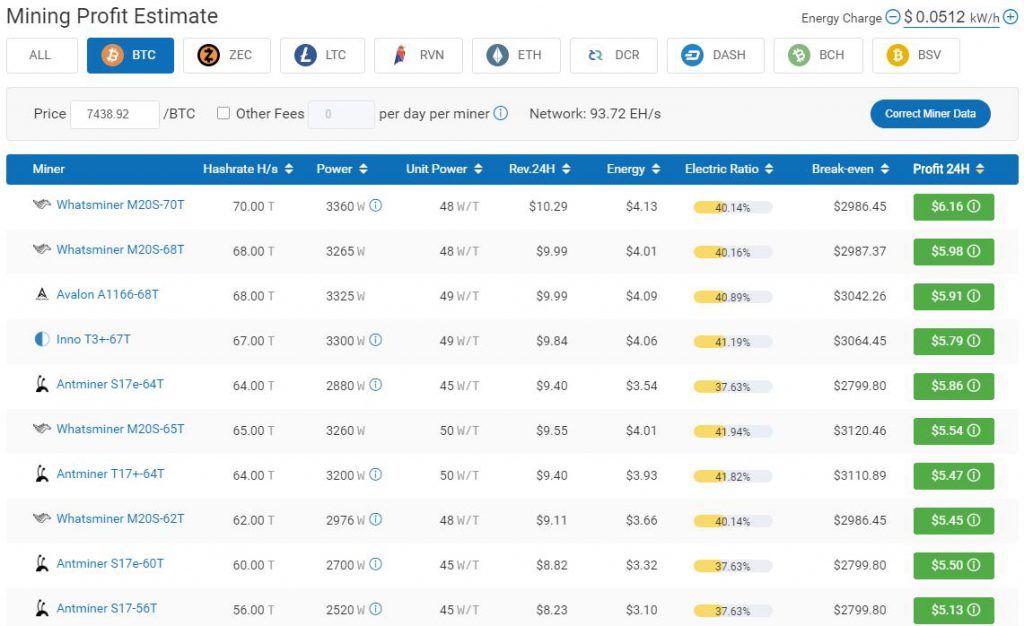The height and width of the screenshot is (626, 1024).
Task: Edit the BTC price field 7438.92
Action: (114, 114)
